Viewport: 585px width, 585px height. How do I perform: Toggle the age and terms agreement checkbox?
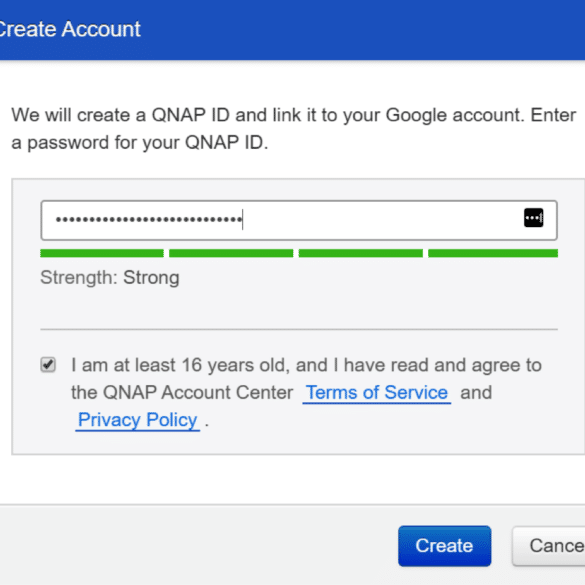[48, 365]
